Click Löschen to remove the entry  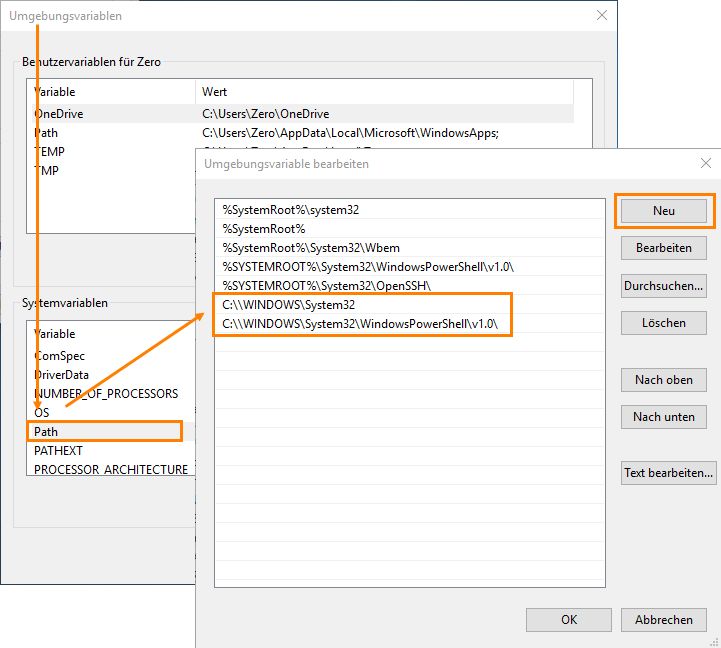tap(664, 323)
